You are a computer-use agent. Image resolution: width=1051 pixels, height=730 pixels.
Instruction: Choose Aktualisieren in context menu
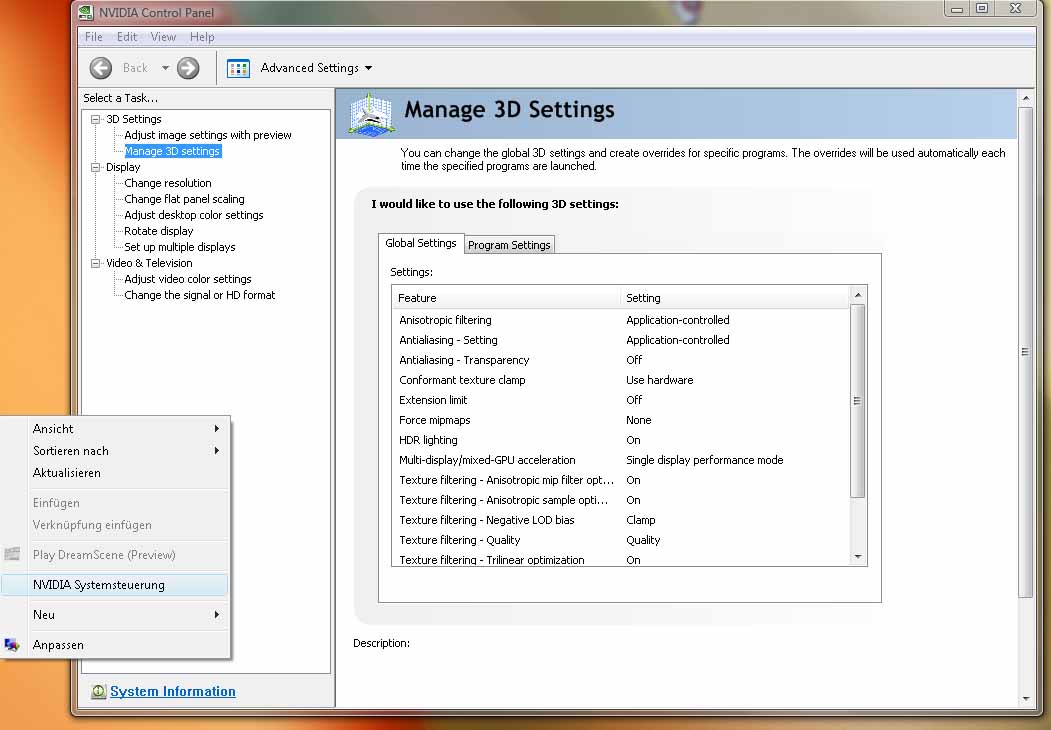(x=115, y=473)
